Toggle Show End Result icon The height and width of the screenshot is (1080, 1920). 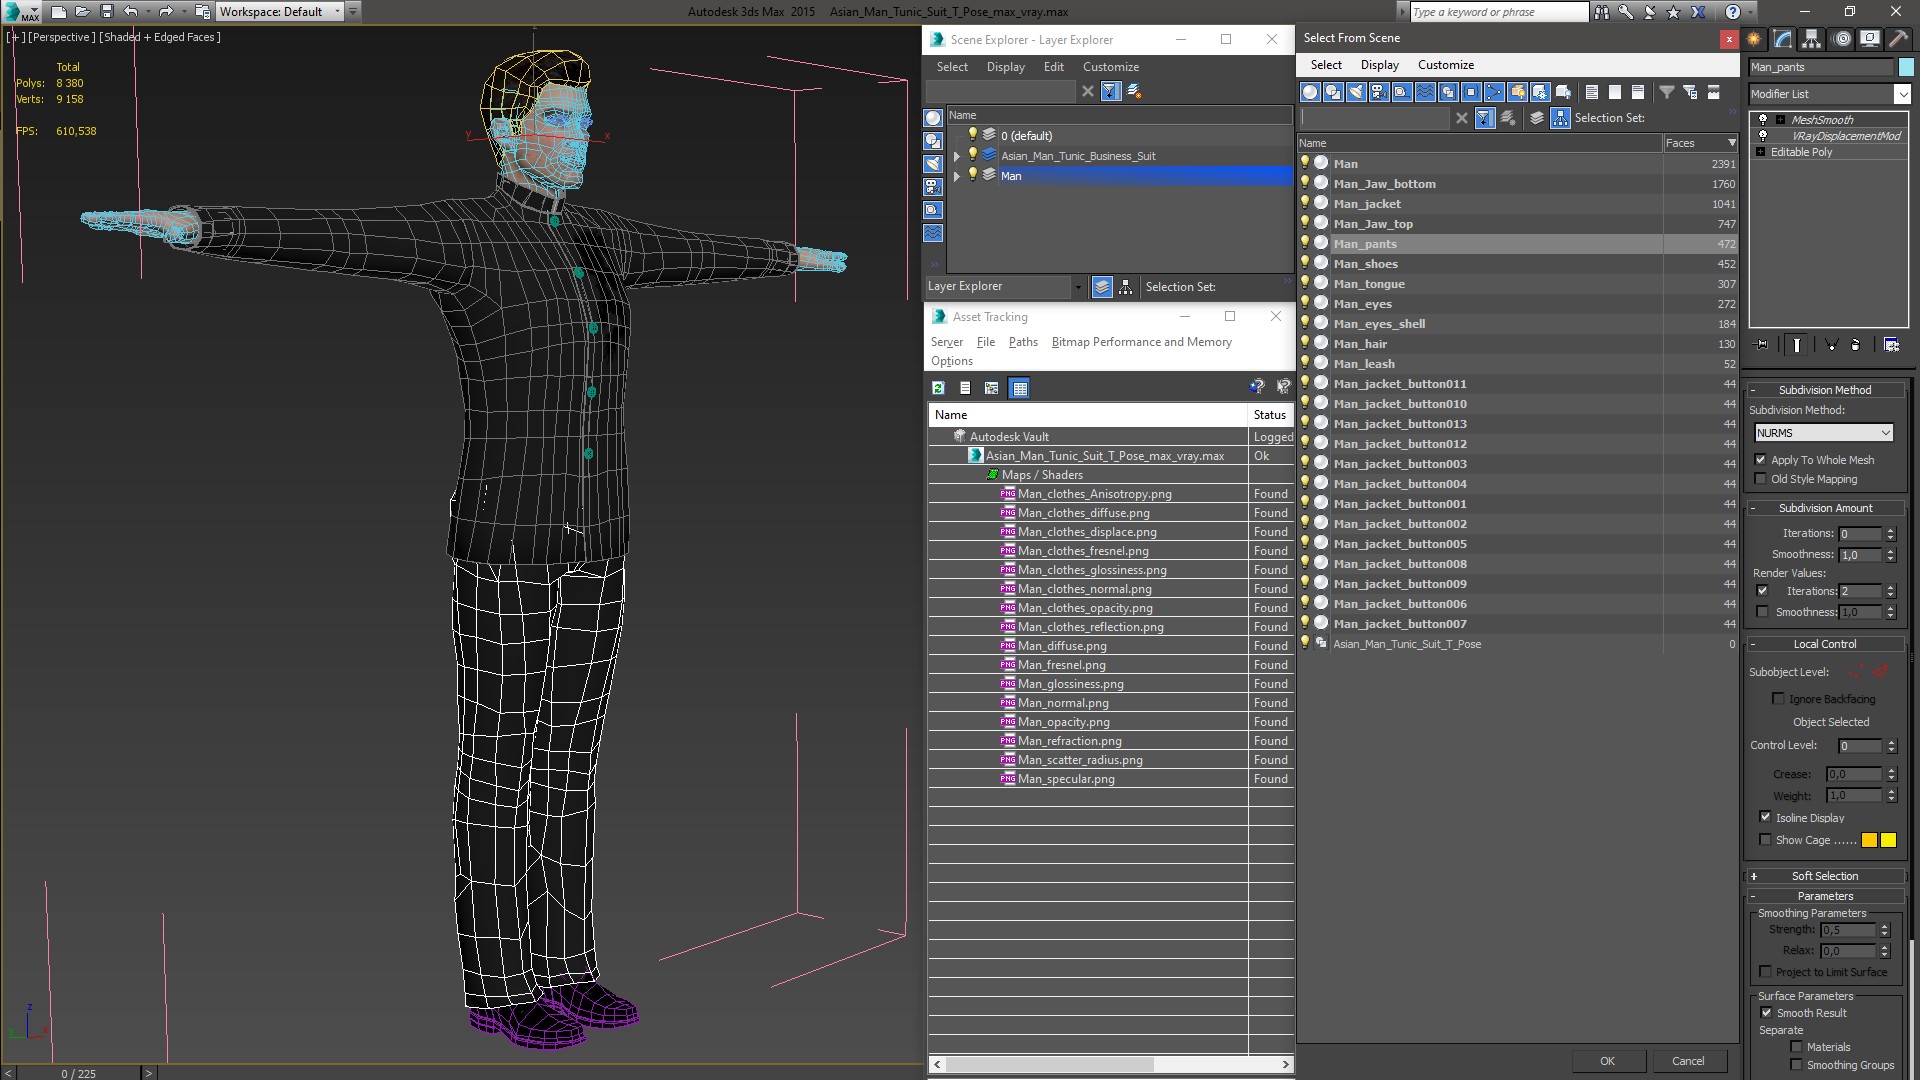point(1797,344)
